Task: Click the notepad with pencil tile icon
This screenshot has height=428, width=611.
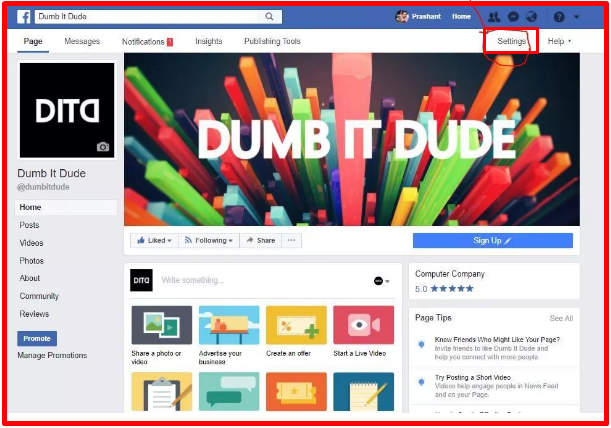Action: click(x=364, y=391)
